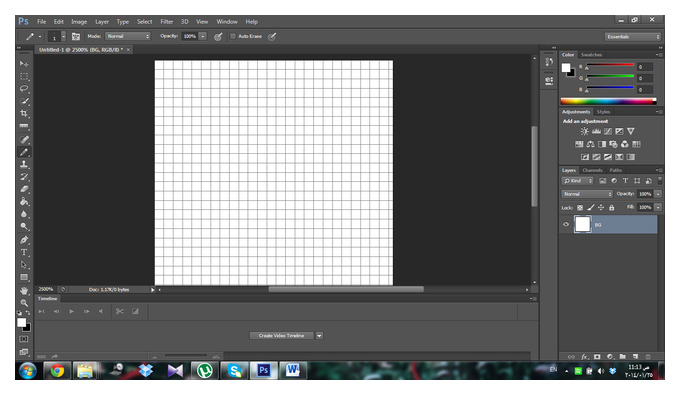
Task: Open the layer Fill arrow dropdown
Action: (x=658, y=207)
